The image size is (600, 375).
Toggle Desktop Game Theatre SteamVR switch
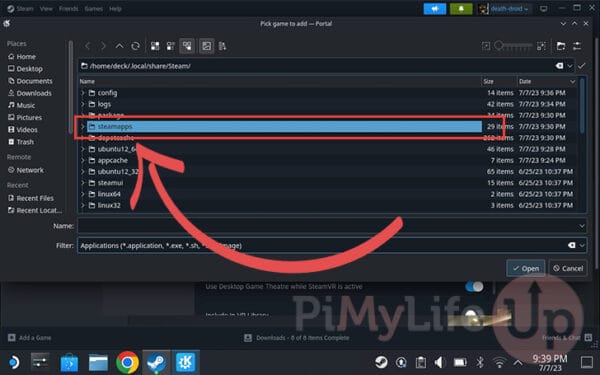tap(474, 287)
